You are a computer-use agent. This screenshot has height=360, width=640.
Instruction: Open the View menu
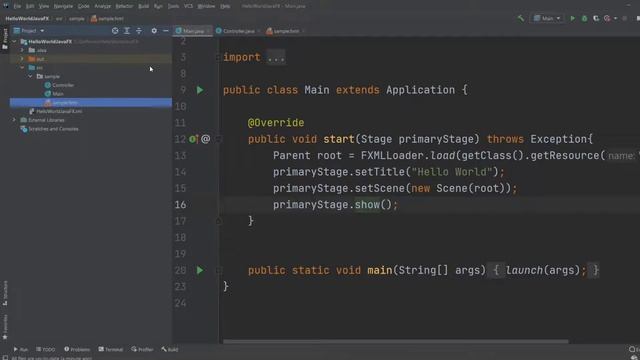click(44, 6)
